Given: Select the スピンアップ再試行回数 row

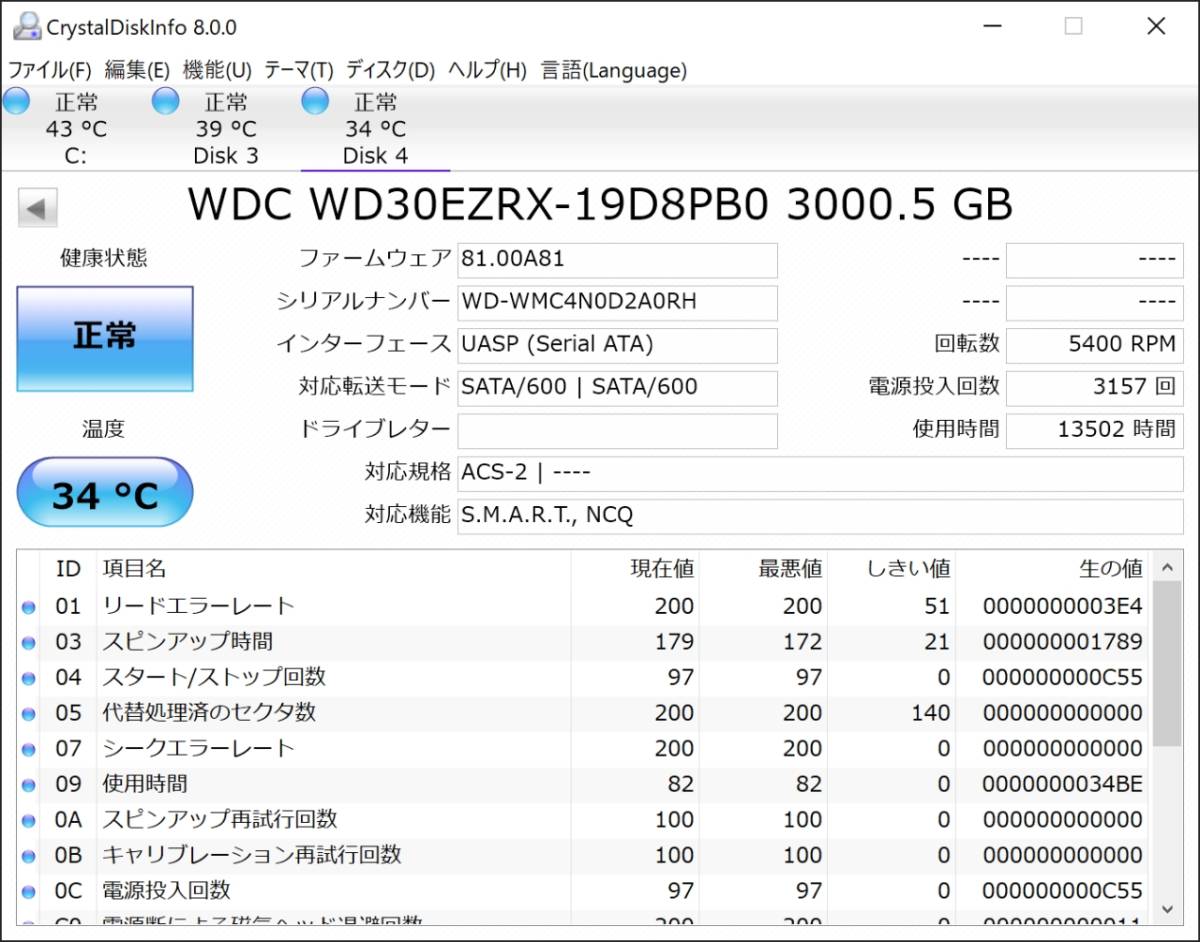Looking at the screenshot, I should click(x=585, y=820).
